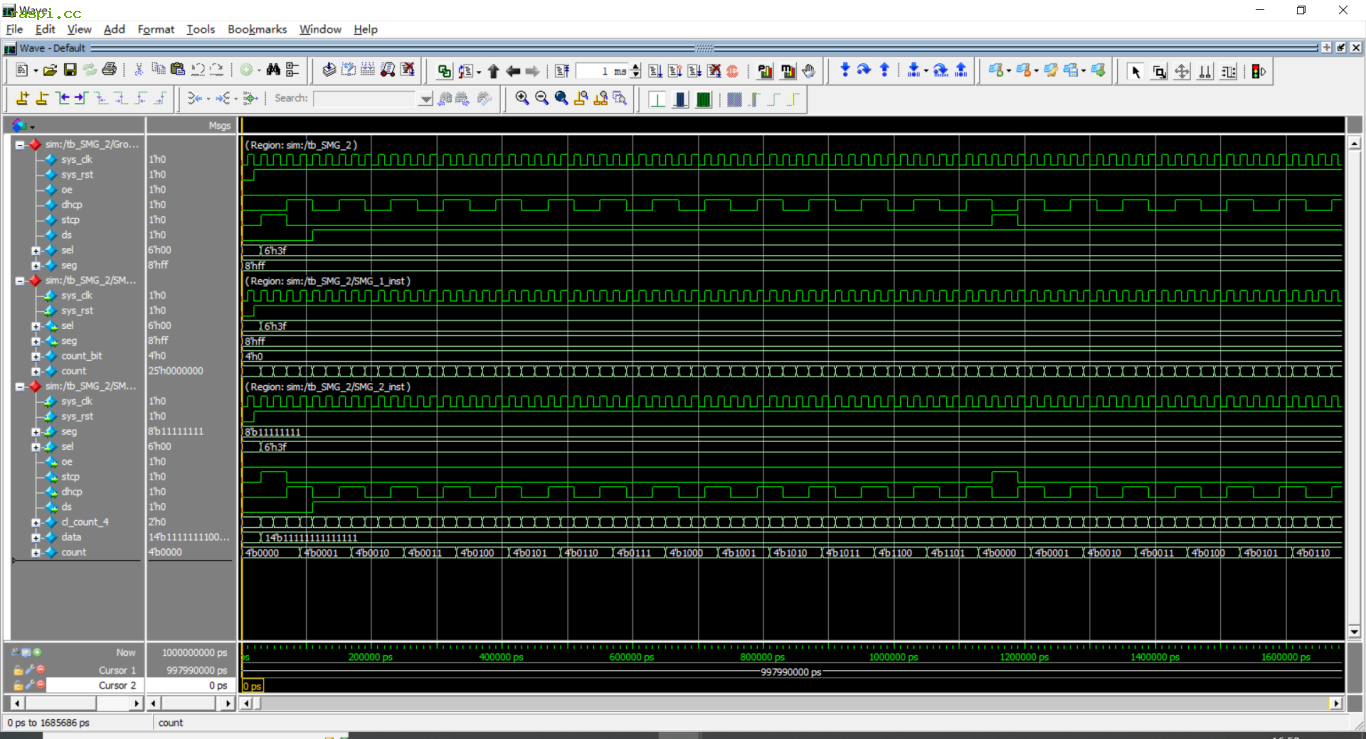The width and height of the screenshot is (1366, 739).
Task: Click the run length time input field
Action: point(603,71)
